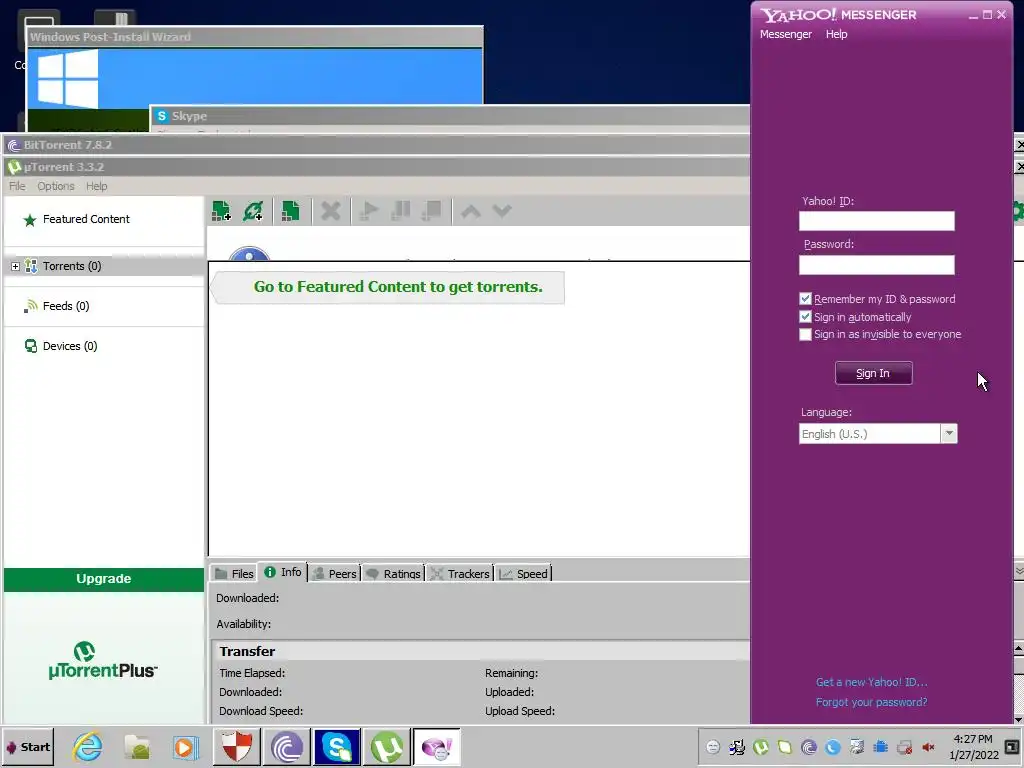
Task: Click the Start torrent play icon in toolbar
Action: click(x=369, y=211)
